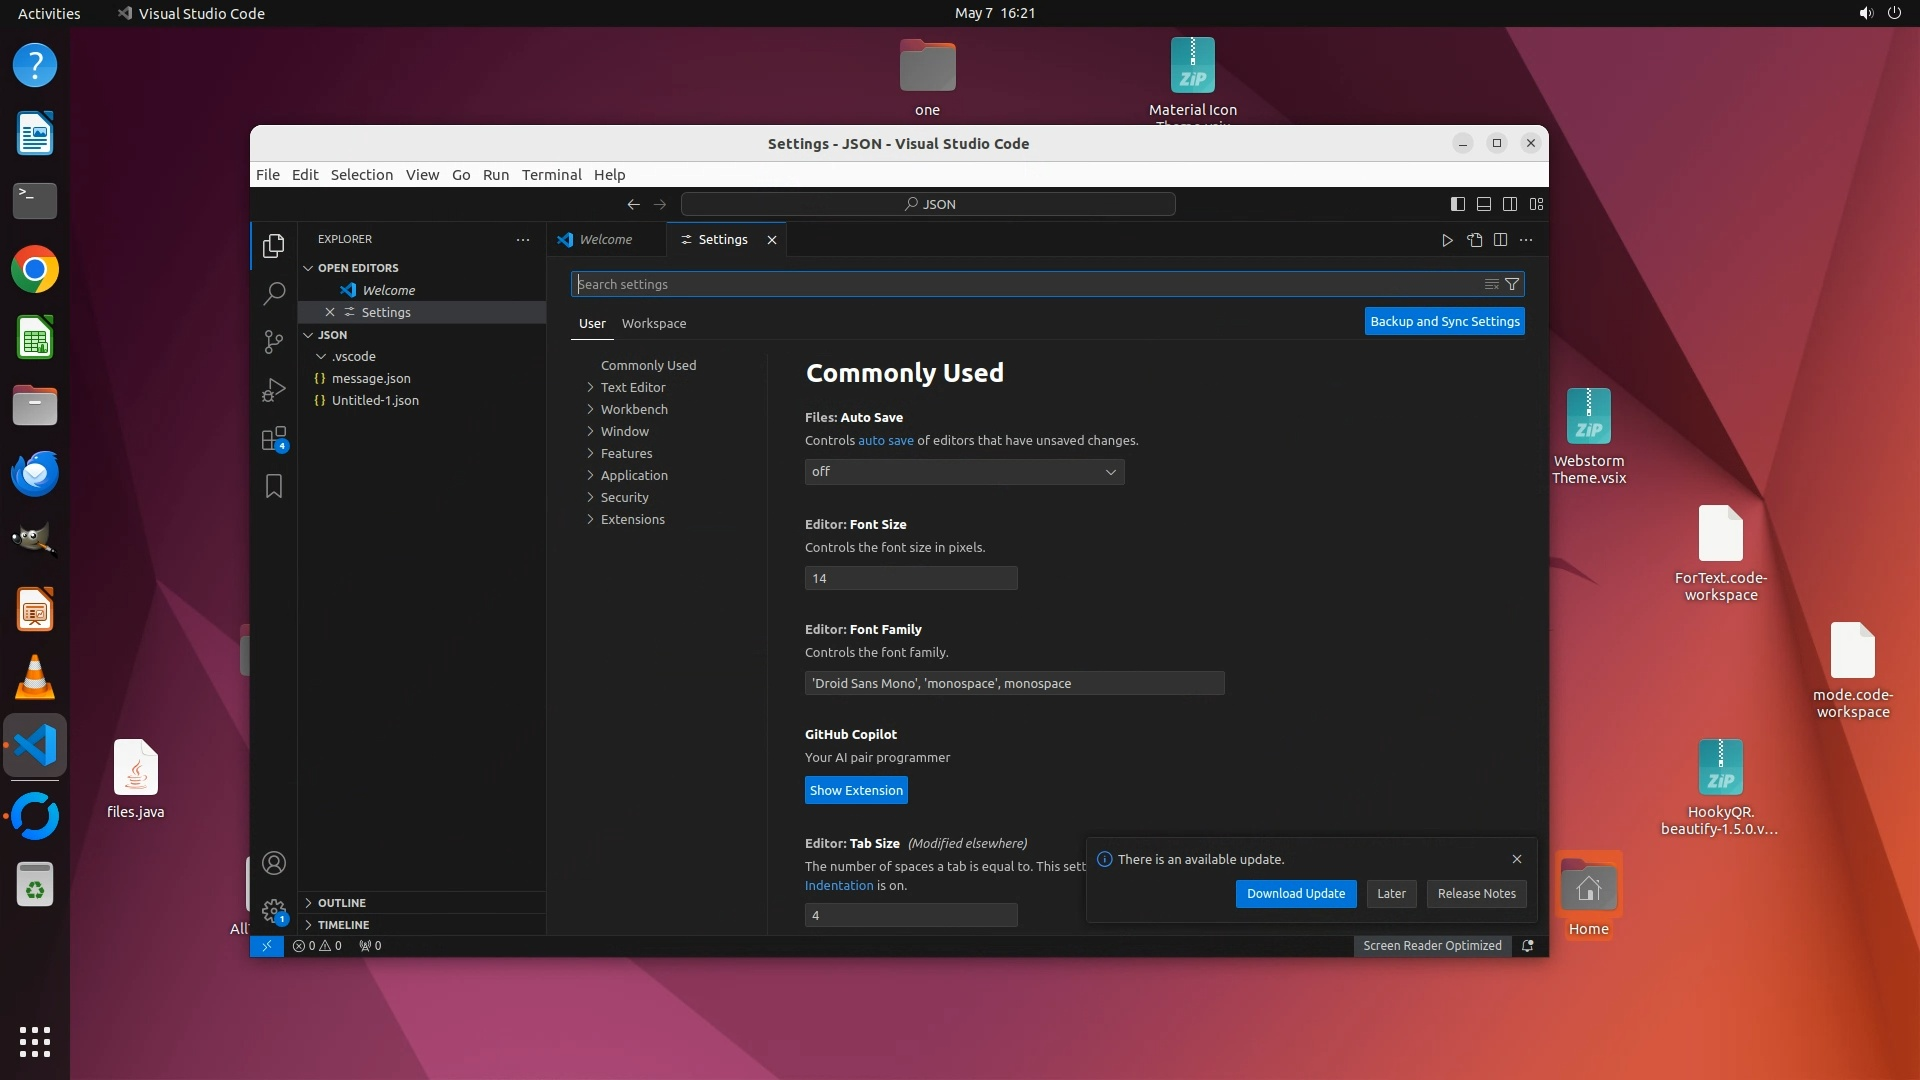Toggle the bottom panel layout icon
Viewport: 1920px width, 1080px height.
(x=1484, y=204)
